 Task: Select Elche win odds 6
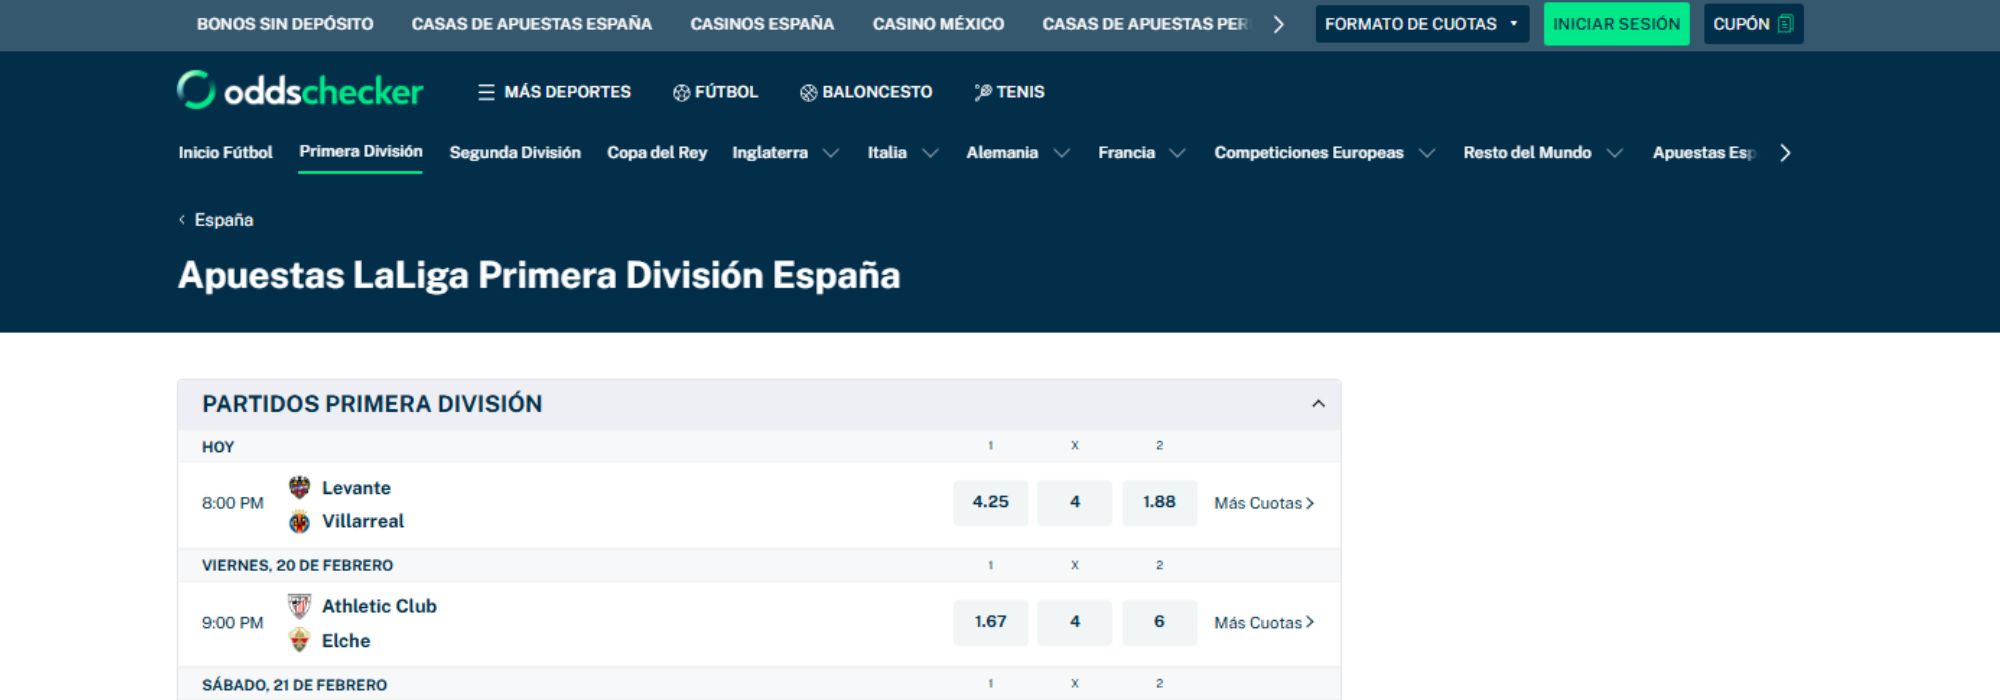click(1159, 622)
